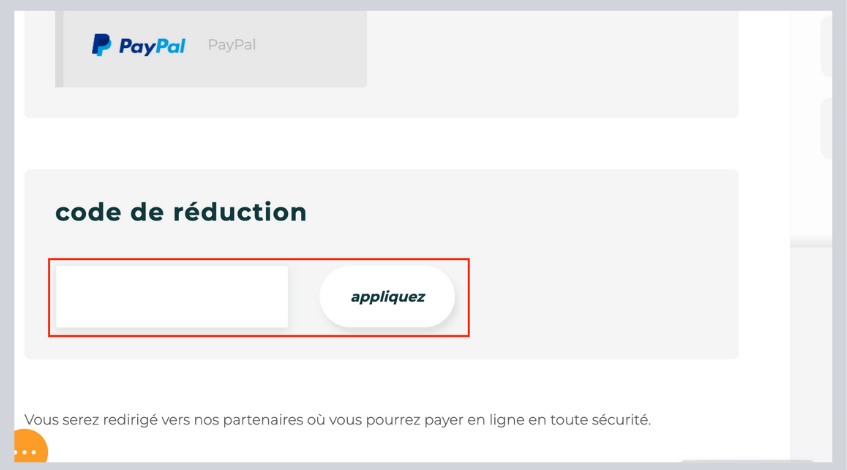The width and height of the screenshot is (847, 470).
Task: Click the grey PayPal text label
Action: point(231,45)
